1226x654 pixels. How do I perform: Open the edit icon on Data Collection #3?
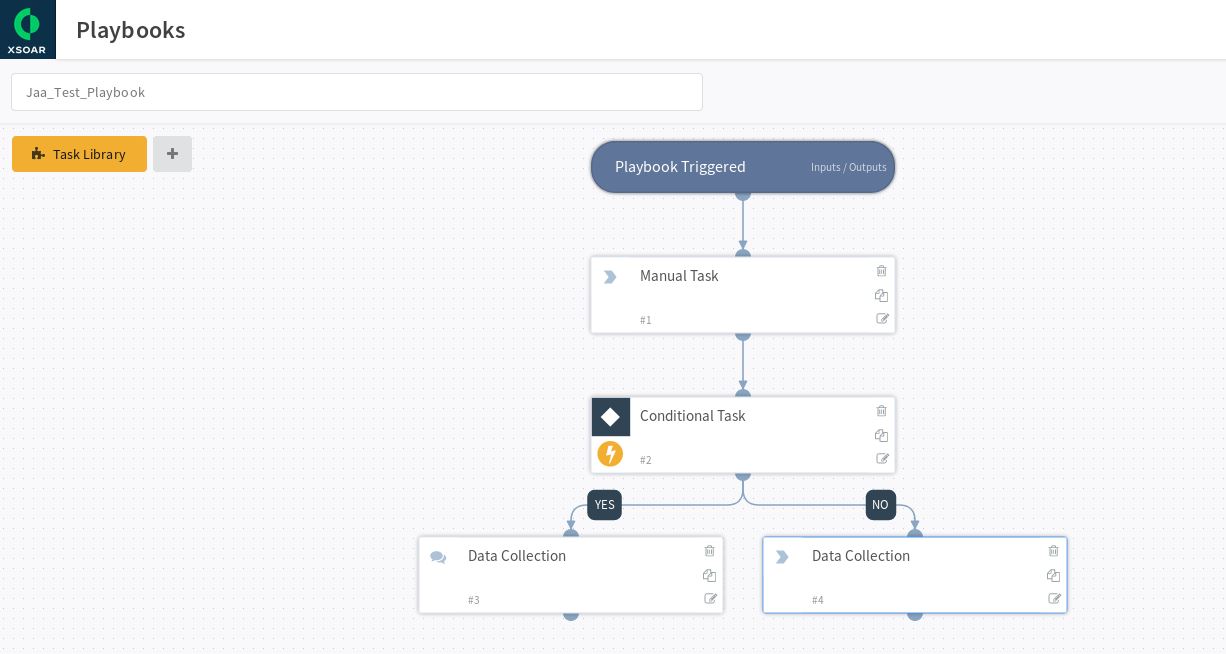tap(711, 598)
